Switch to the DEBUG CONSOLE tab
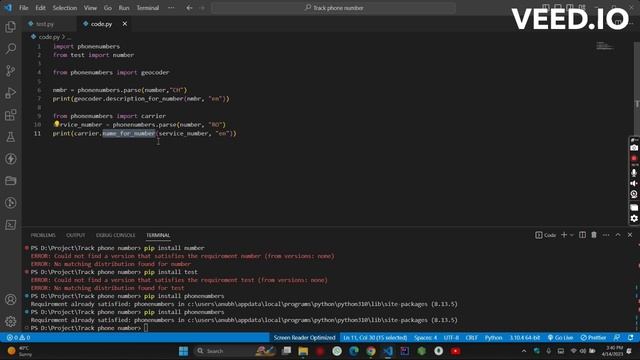The height and width of the screenshot is (360, 640). [116, 235]
